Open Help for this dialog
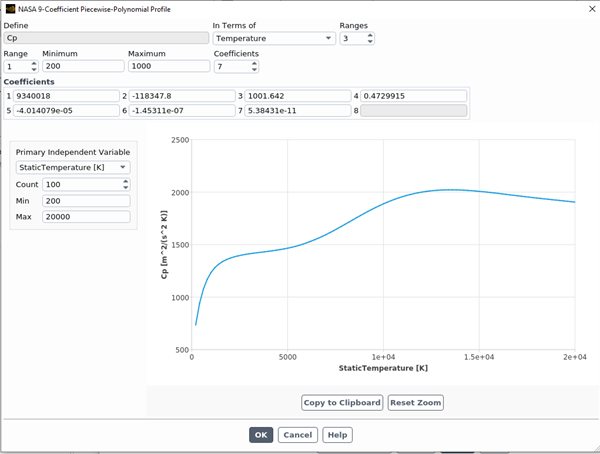The height and width of the screenshot is (454, 600). point(337,435)
